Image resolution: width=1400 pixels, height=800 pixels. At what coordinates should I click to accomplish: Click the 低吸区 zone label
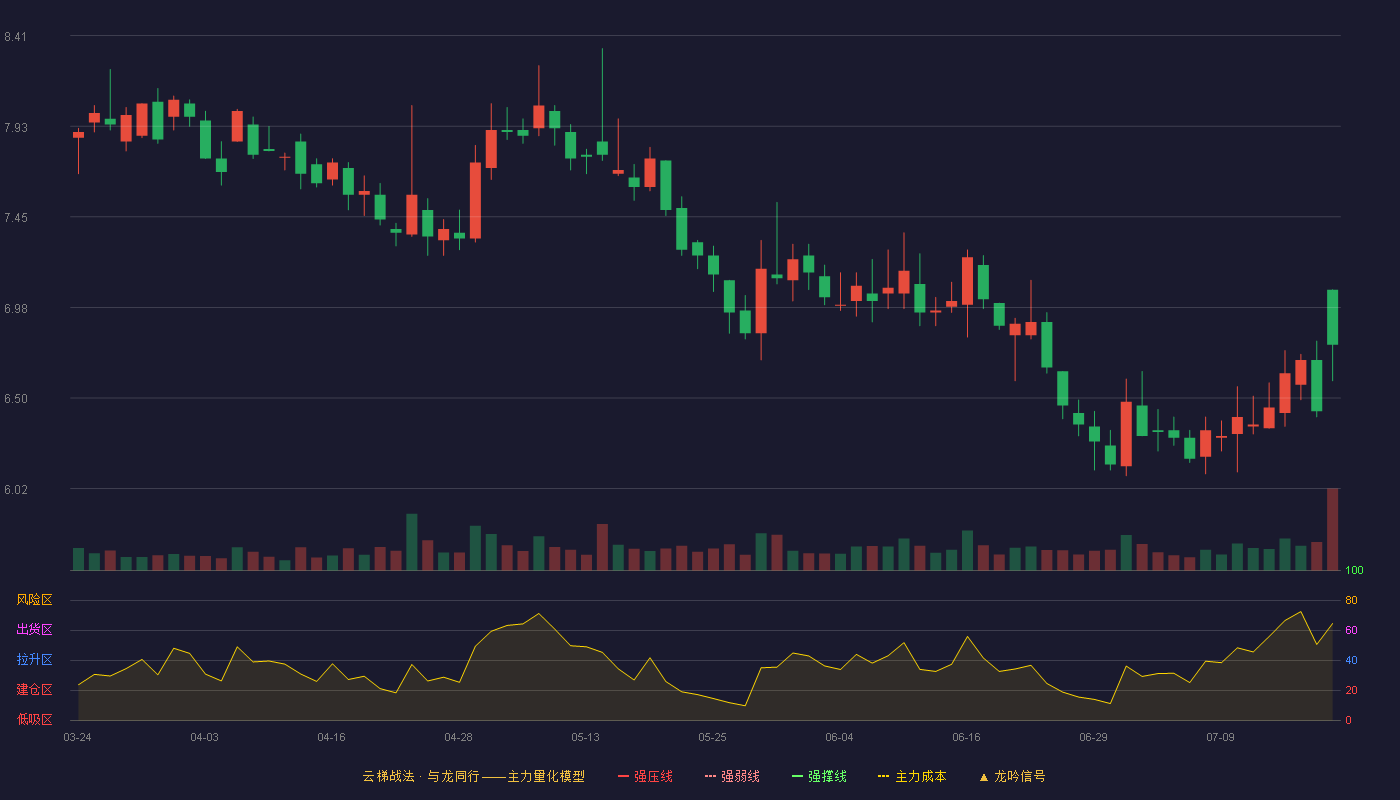tap(34, 719)
